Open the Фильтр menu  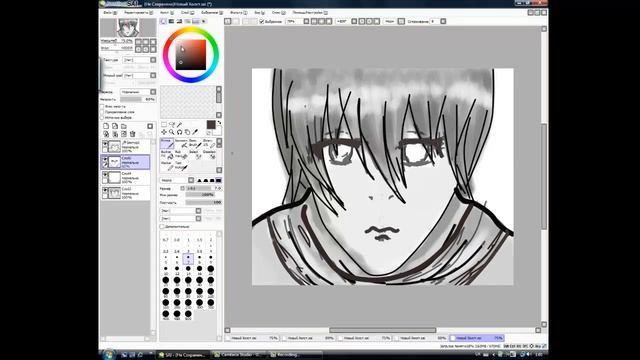click(238, 13)
